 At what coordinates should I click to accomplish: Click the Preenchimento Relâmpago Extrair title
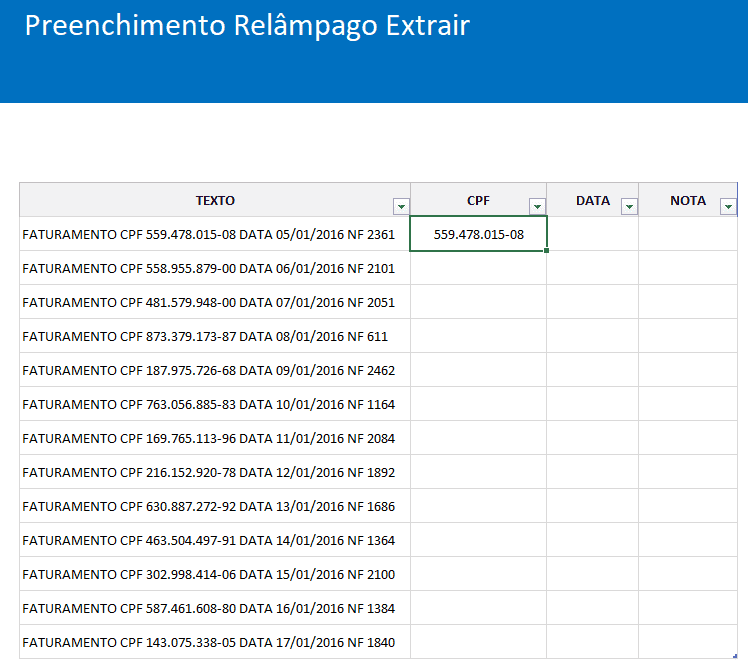click(247, 26)
